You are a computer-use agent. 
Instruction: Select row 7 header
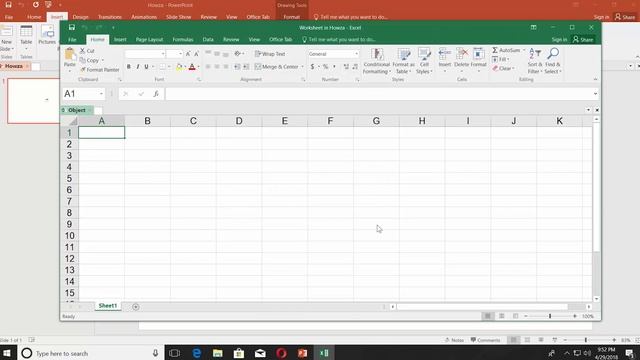(x=69, y=201)
